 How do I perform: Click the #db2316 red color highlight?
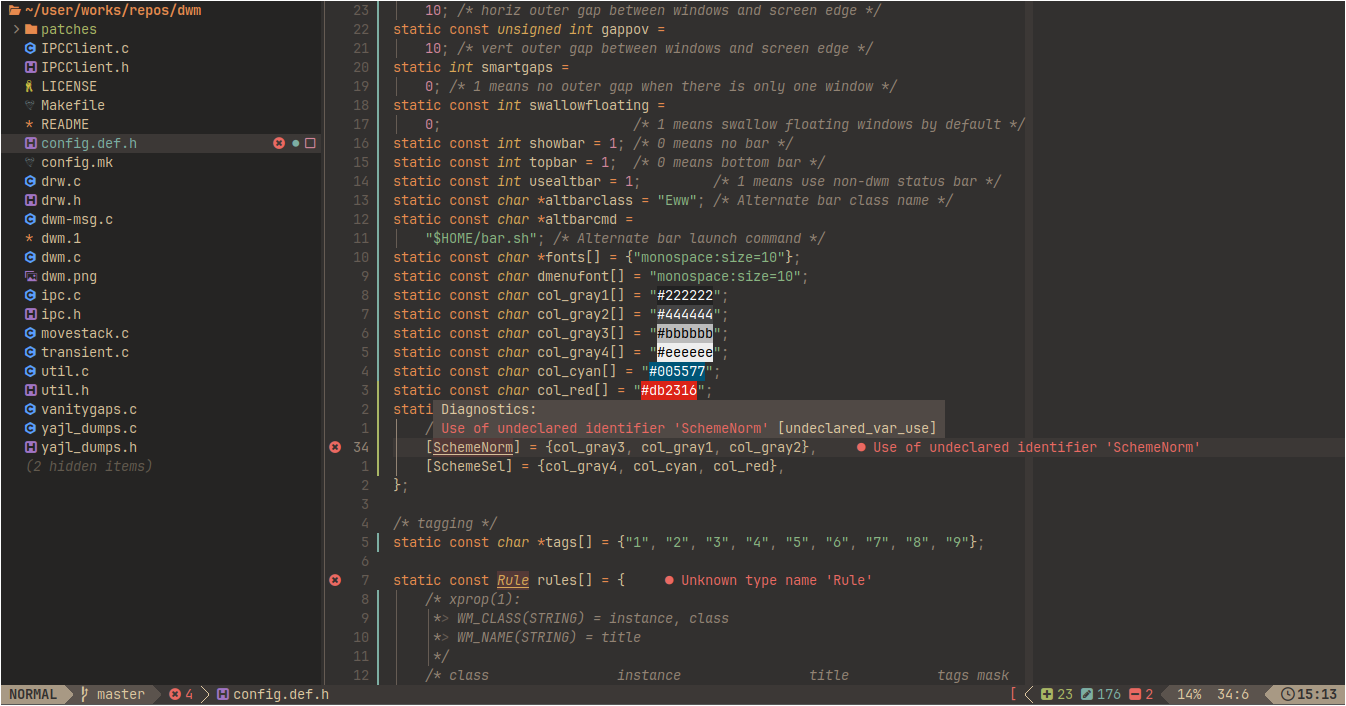pos(669,390)
